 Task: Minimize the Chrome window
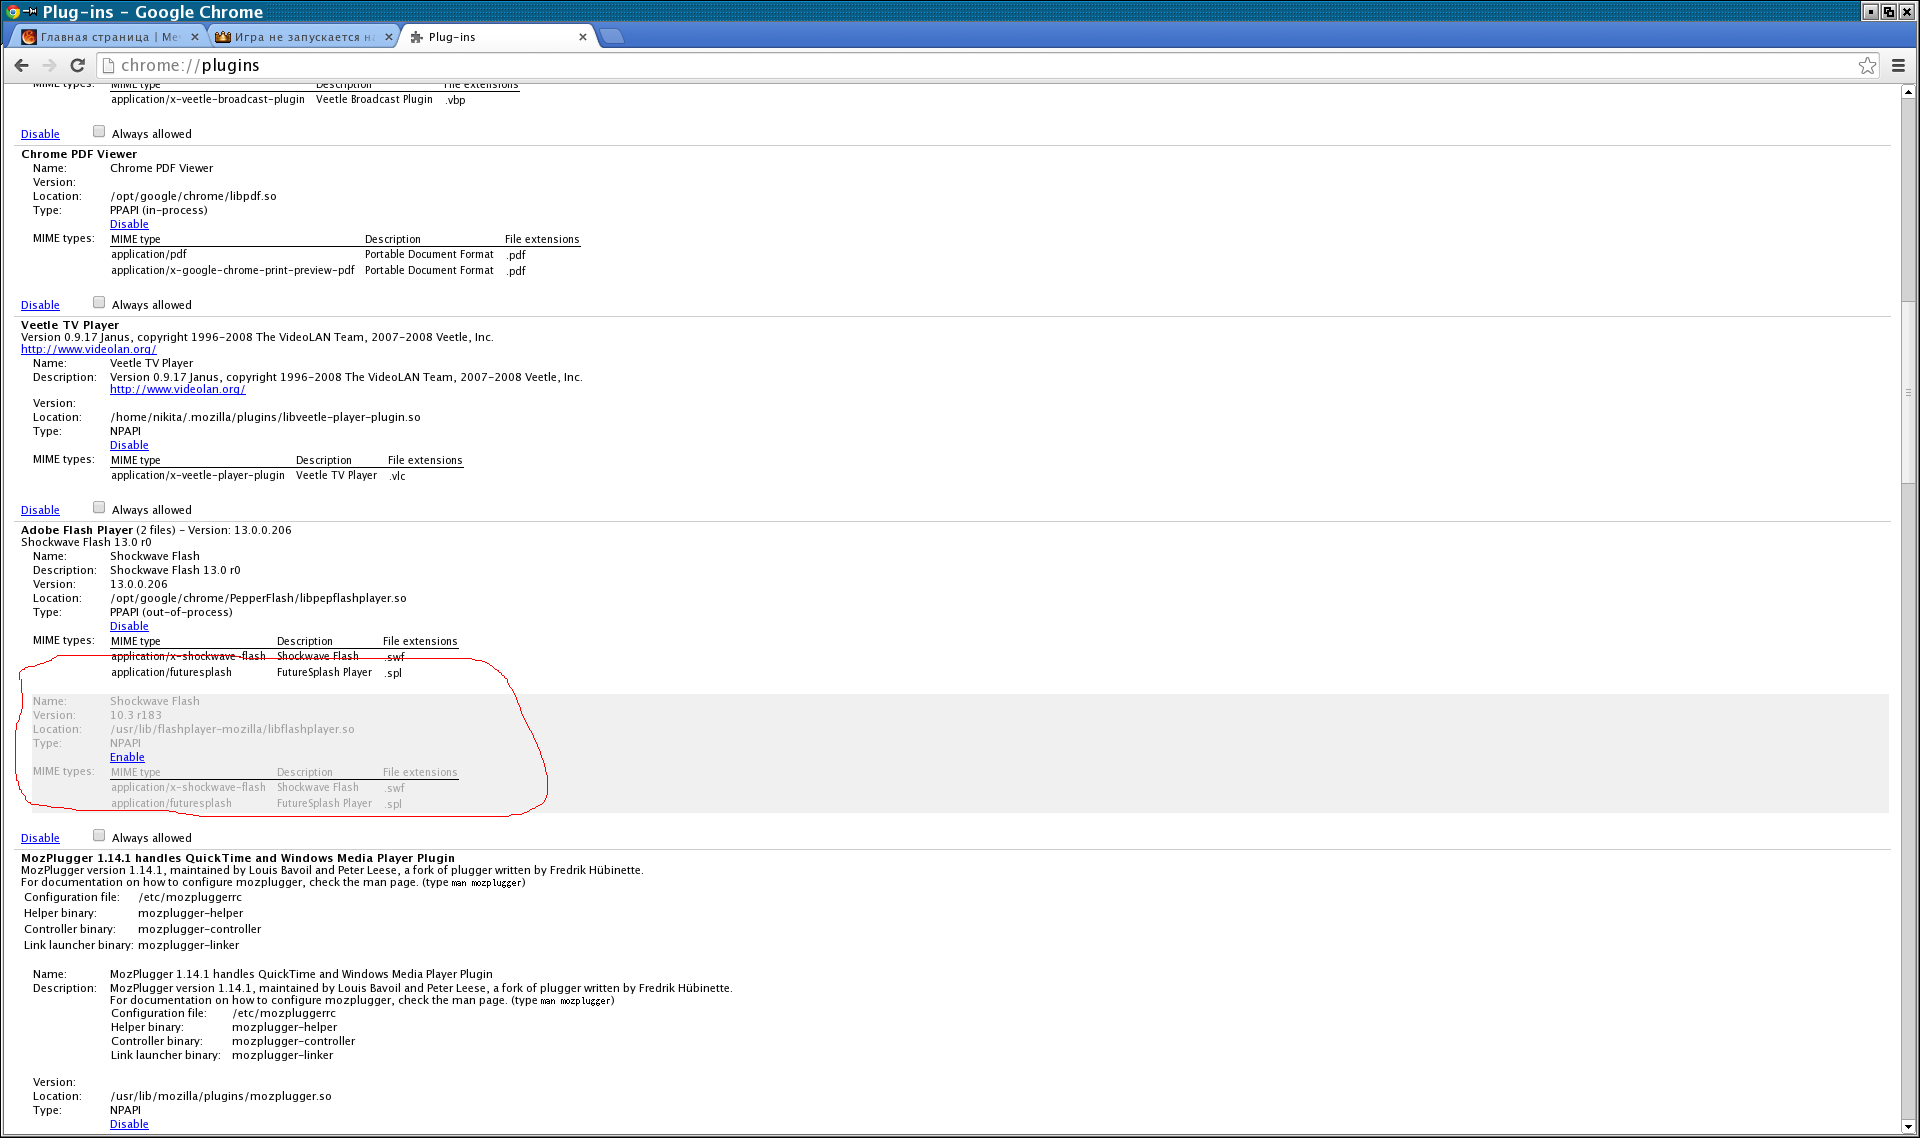pyautogui.click(x=1870, y=11)
